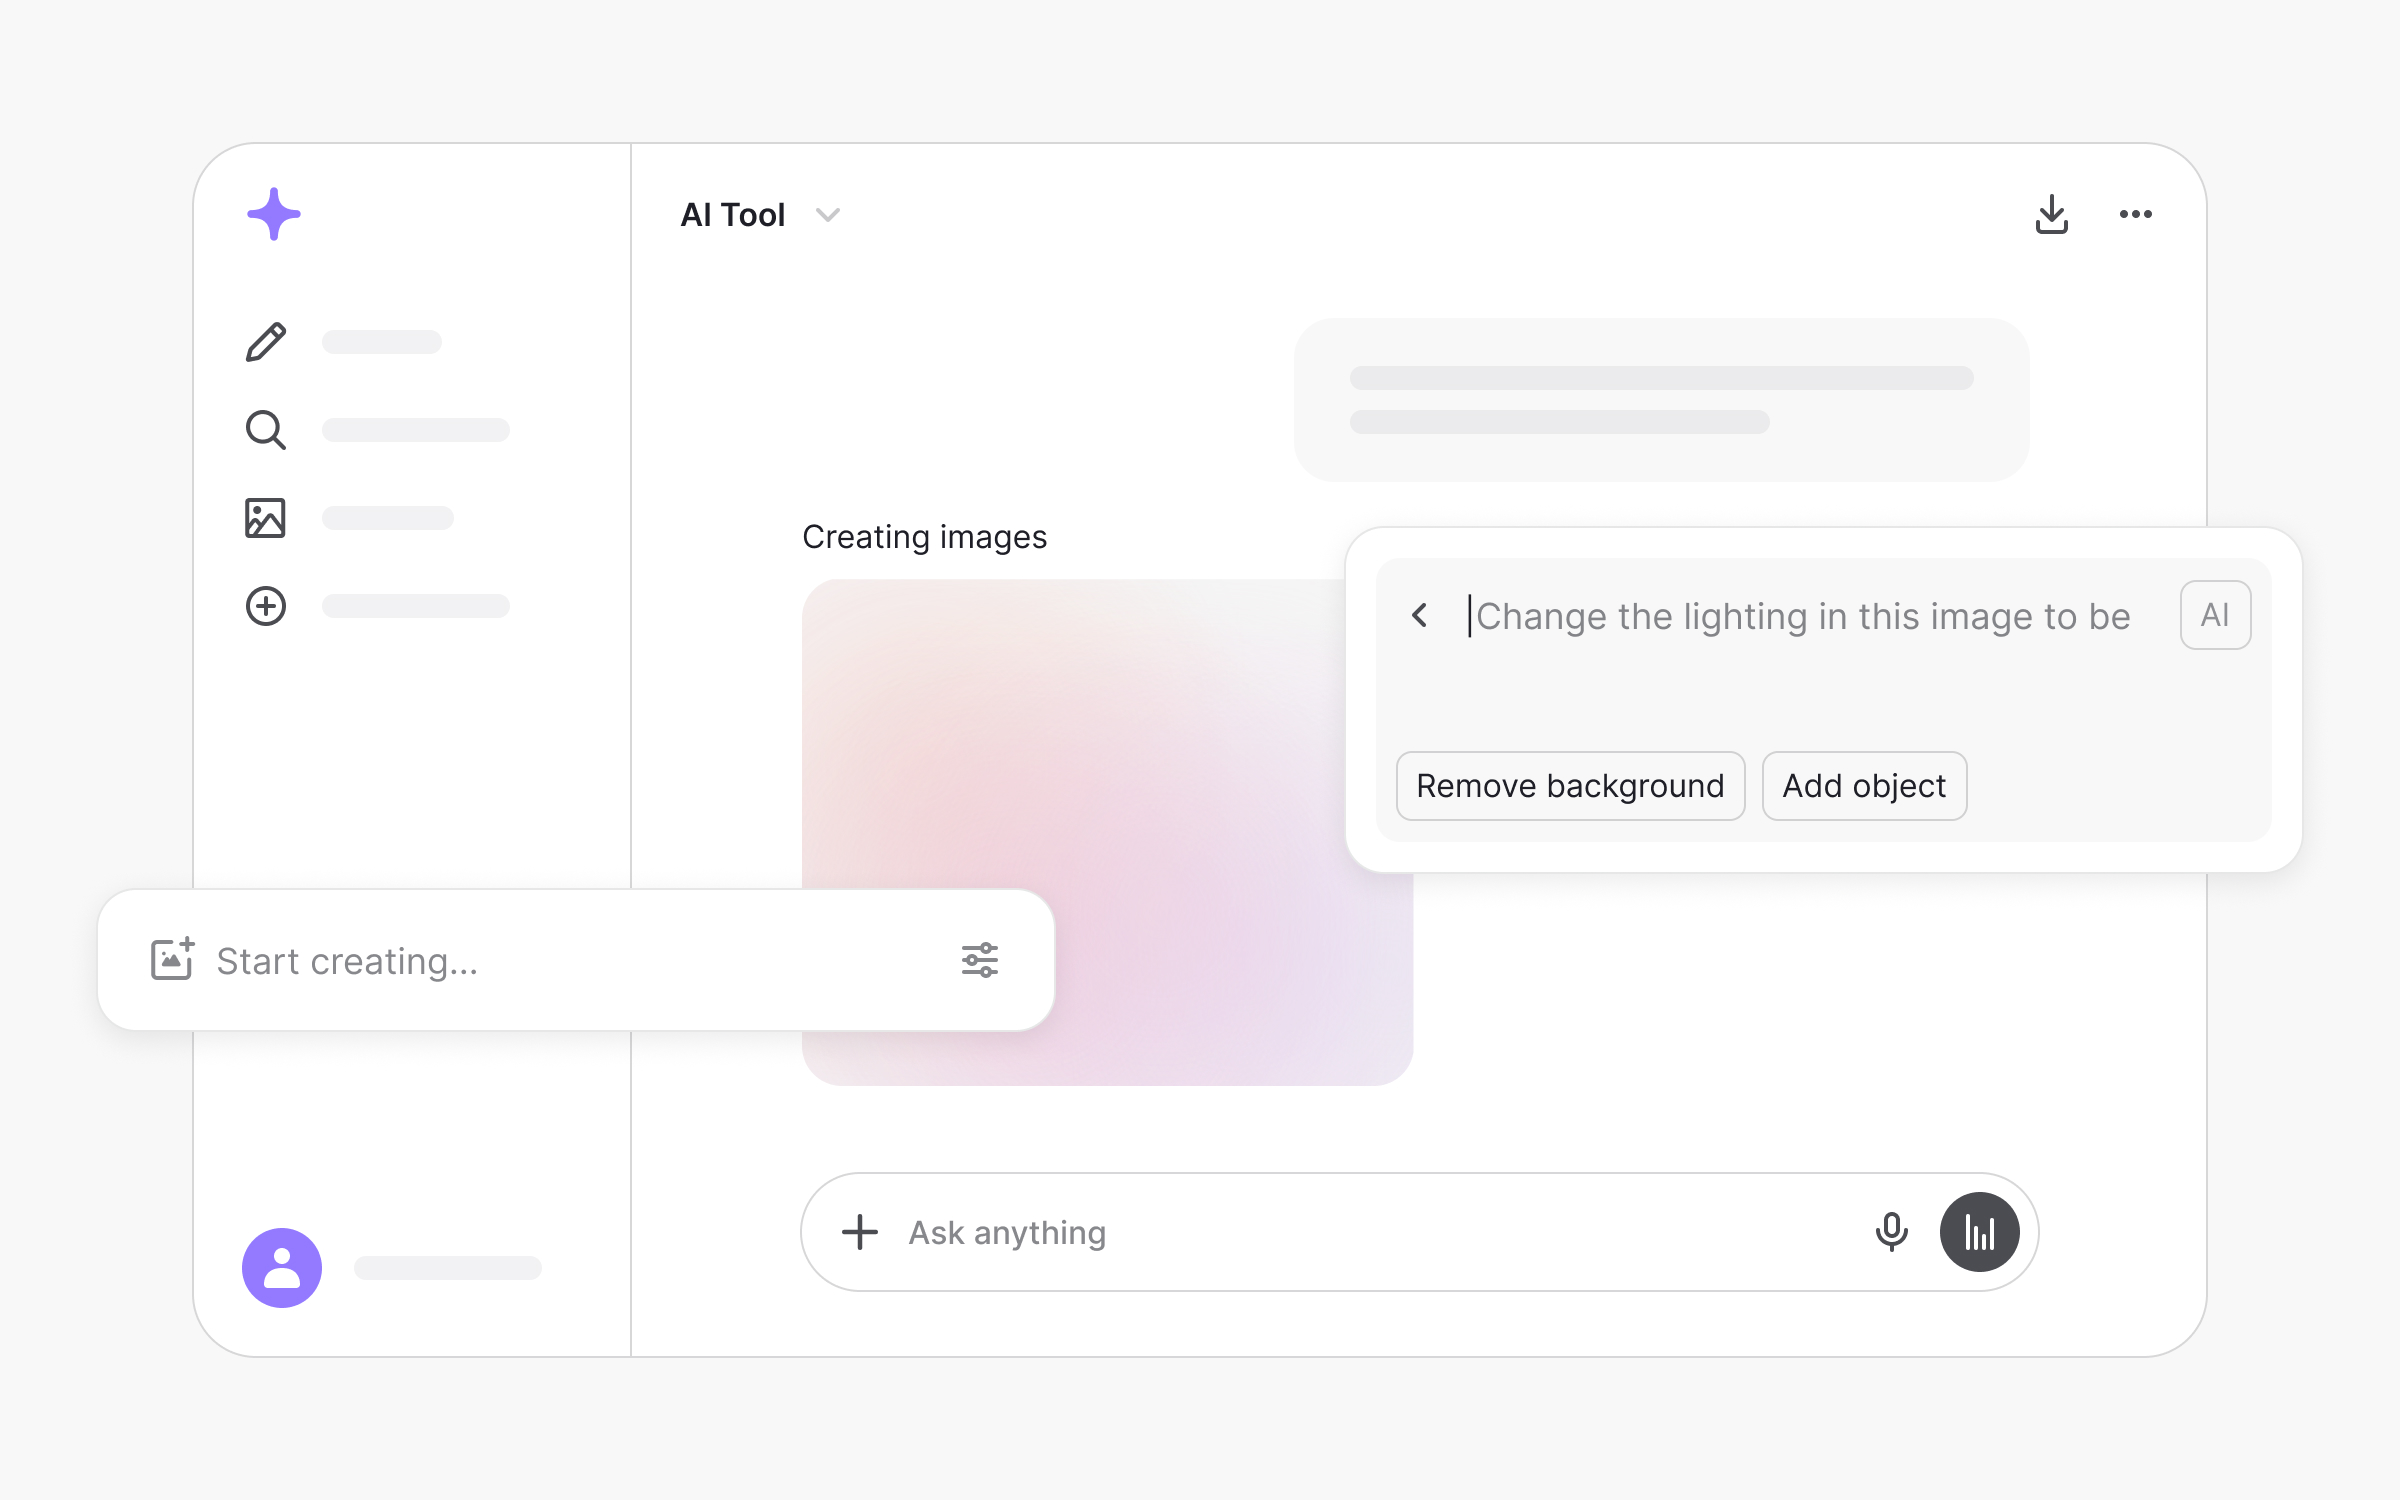2400x1500 pixels.
Task: Open search via magnifier icon
Action: click(266, 430)
